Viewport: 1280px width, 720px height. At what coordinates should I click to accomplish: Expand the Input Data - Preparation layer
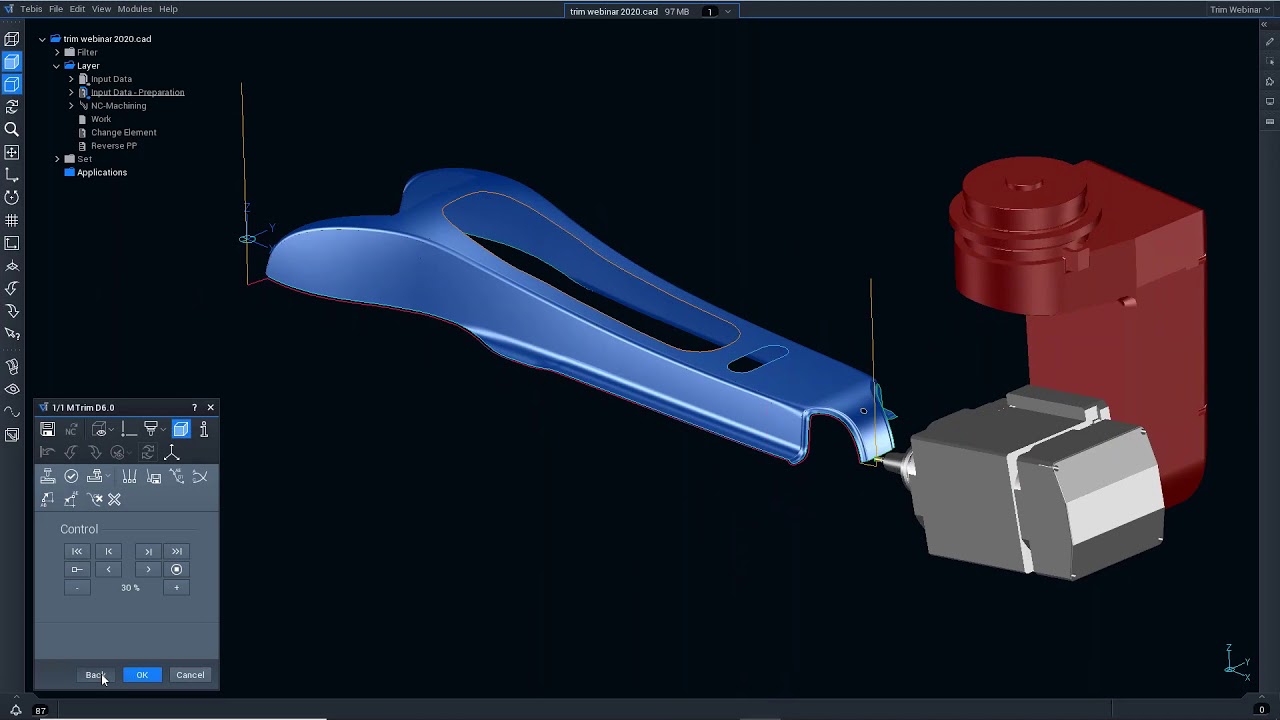click(x=71, y=92)
